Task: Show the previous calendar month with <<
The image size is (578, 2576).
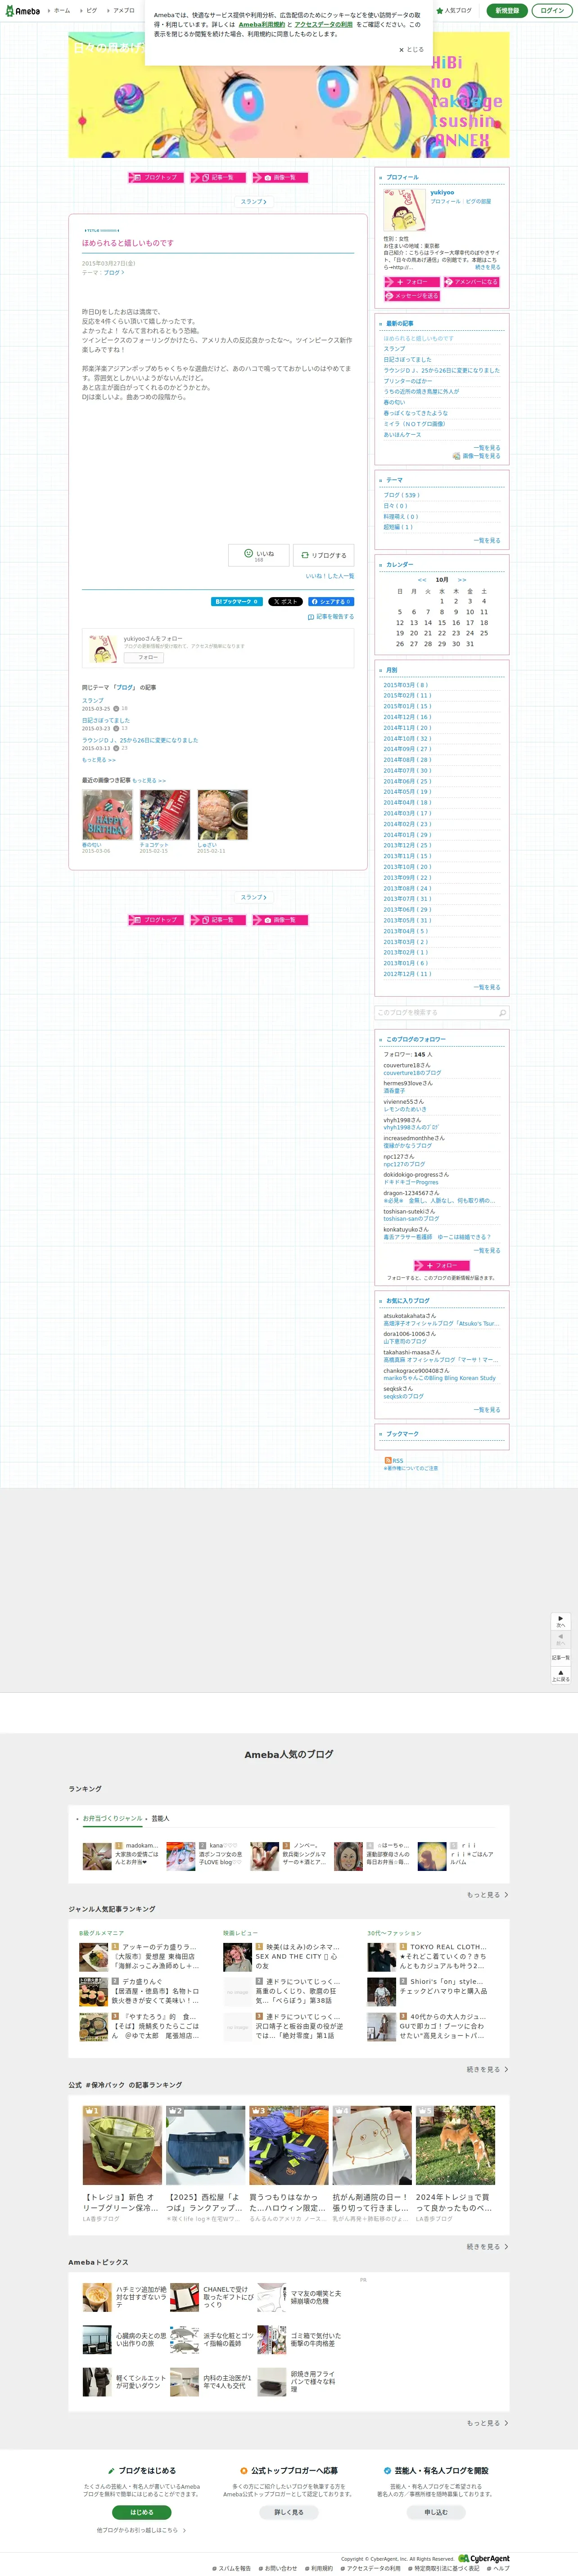Action: click(422, 580)
